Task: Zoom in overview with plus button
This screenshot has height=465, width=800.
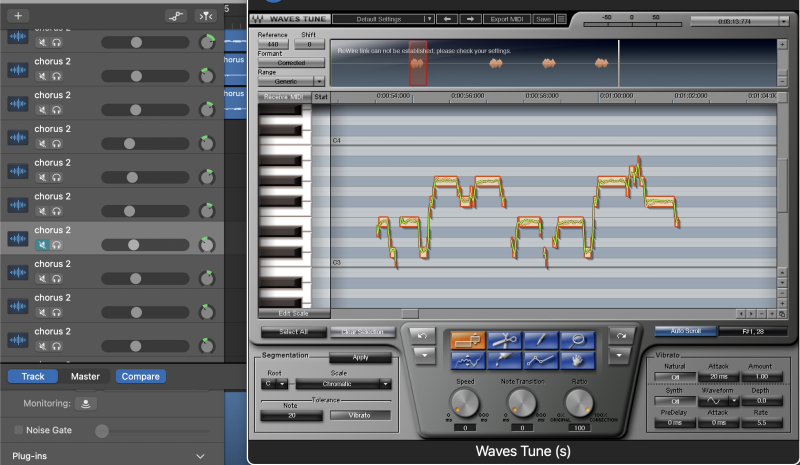Action: tap(782, 44)
